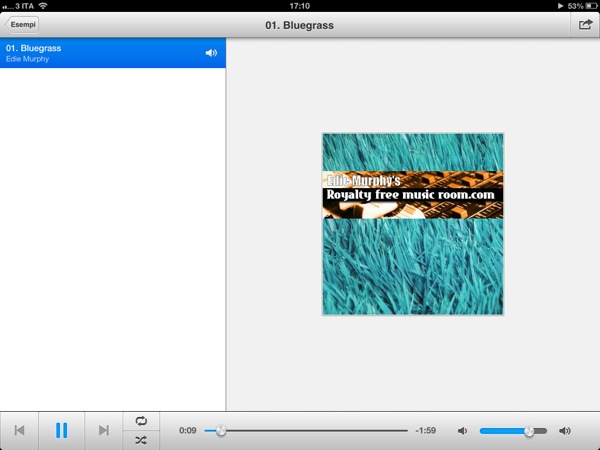Image resolution: width=600 pixels, height=450 pixels.
Task: Tap the Edie Murphy artist name in list
Action: (27, 59)
